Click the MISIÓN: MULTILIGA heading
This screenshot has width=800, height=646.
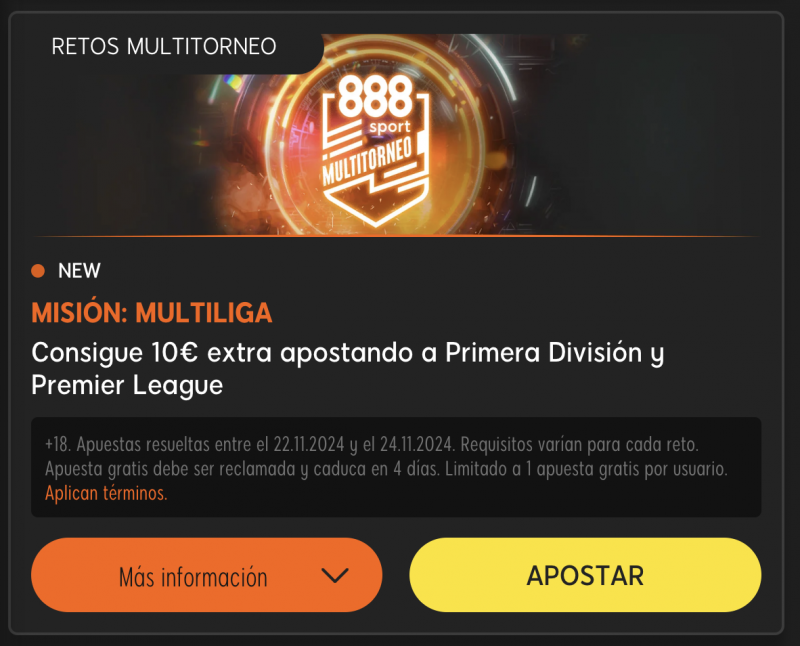pyautogui.click(x=152, y=312)
